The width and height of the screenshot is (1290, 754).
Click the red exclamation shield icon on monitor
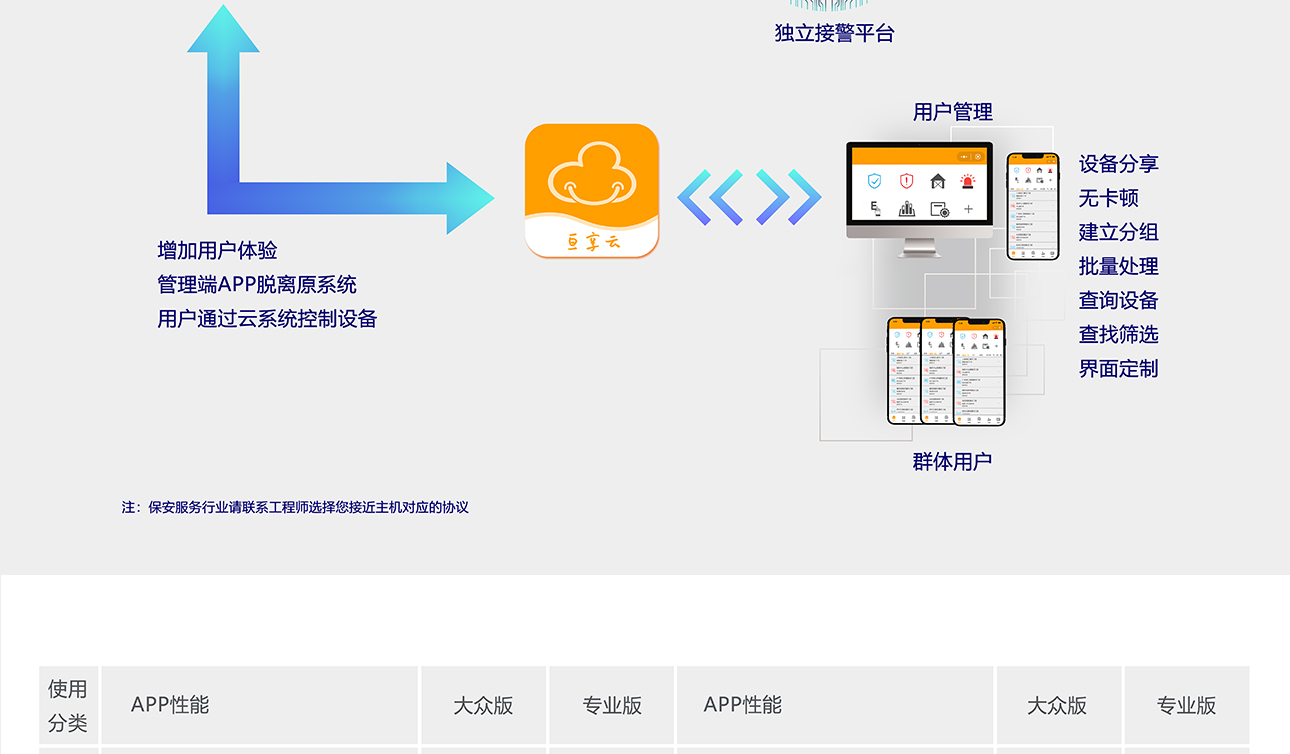(906, 181)
